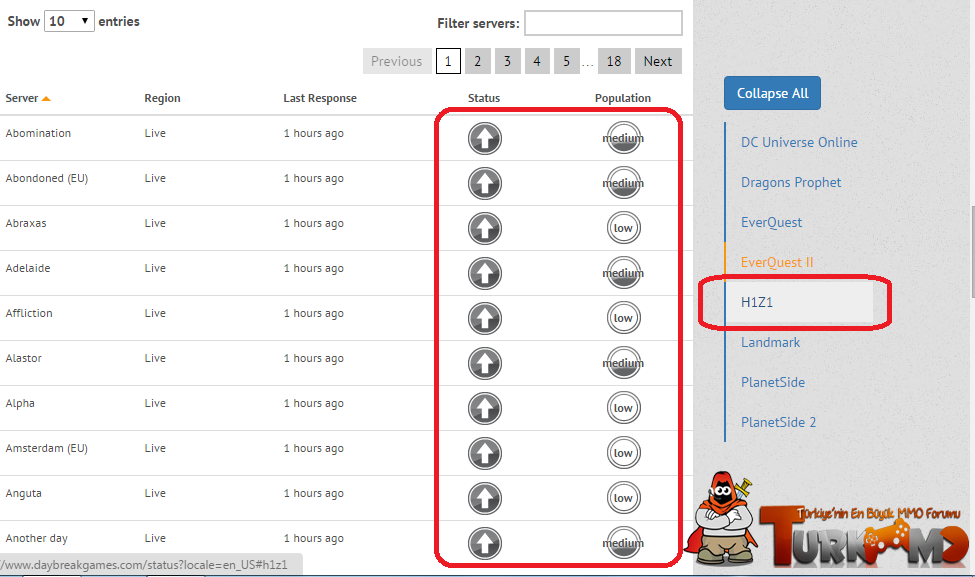Select H1Z1 in the game list
The image size is (975, 577).
(x=799, y=302)
